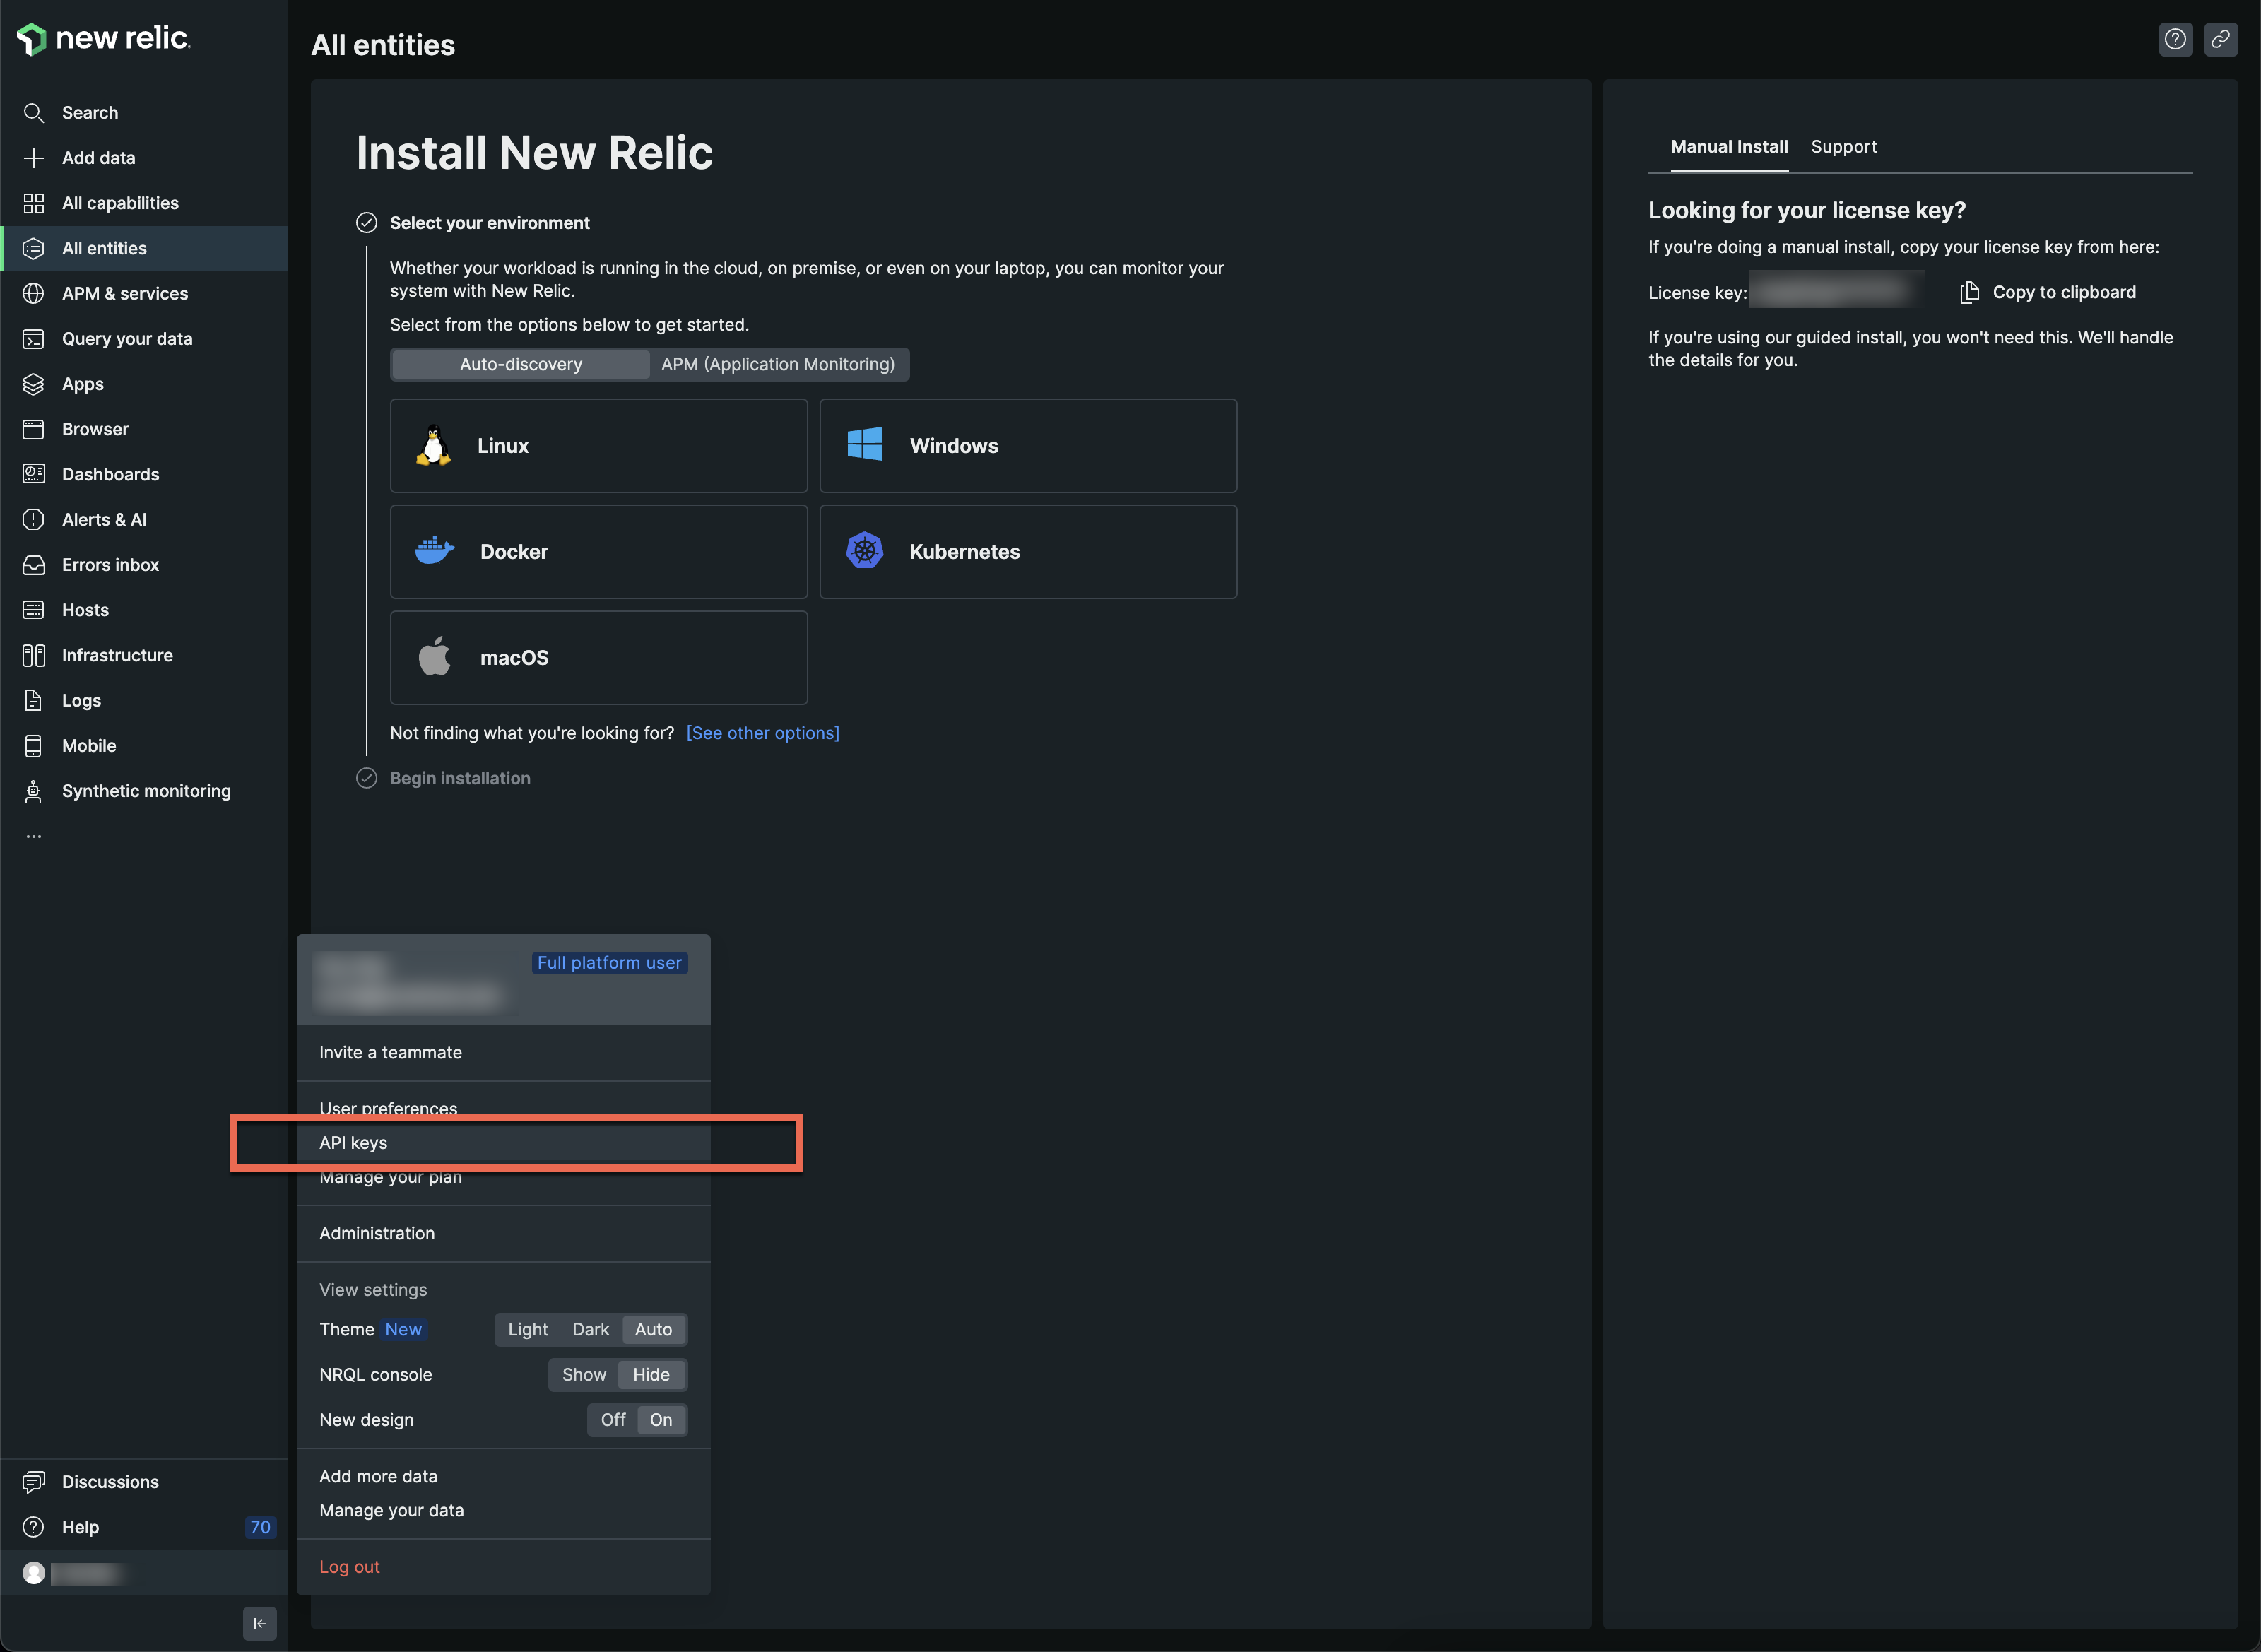Image resolution: width=2261 pixels, height=1652 pixels.
Task: Expand the Begin installation step
Action: [x=459, y=778]
